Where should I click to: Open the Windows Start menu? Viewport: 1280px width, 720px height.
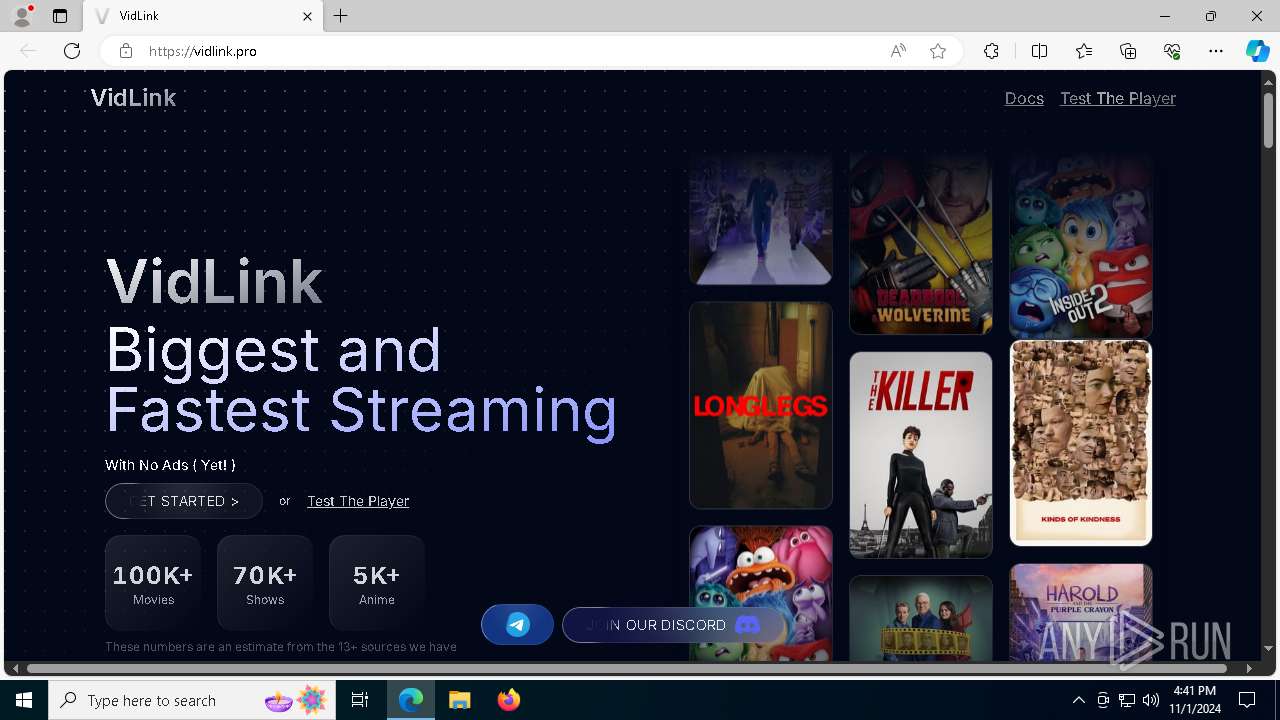point(24,700)
